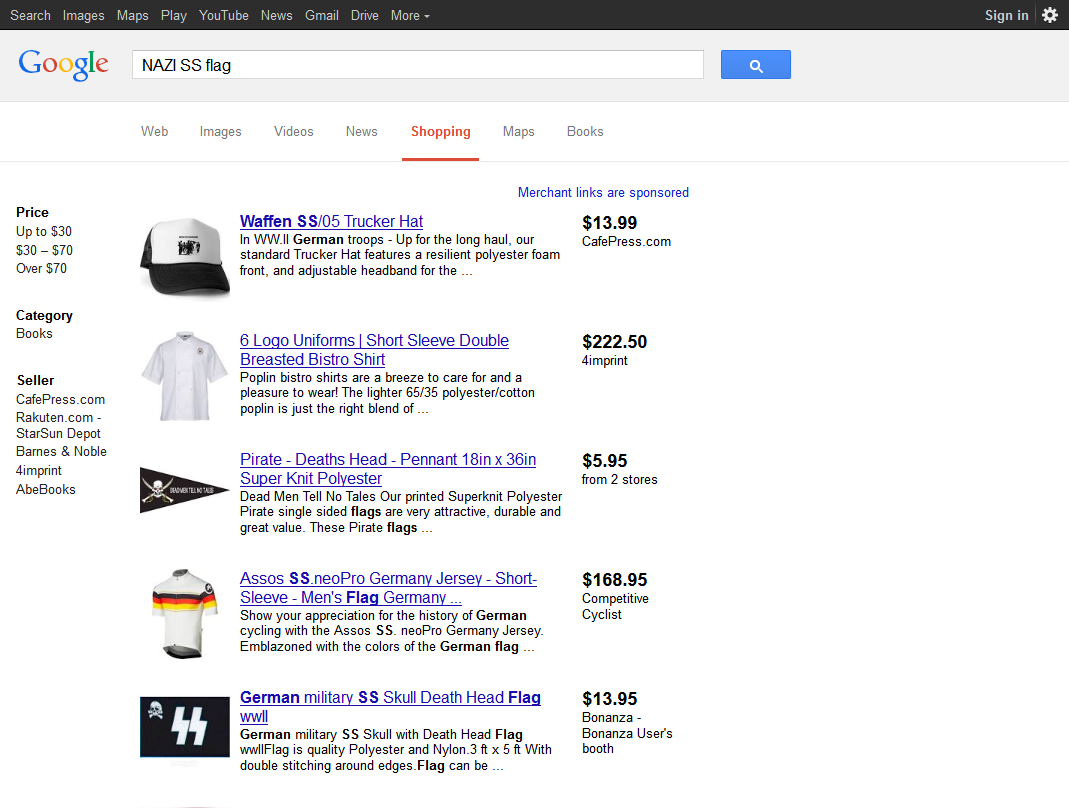
Task: Open Images in the top black bar
Action: click(x=83, y=15)
